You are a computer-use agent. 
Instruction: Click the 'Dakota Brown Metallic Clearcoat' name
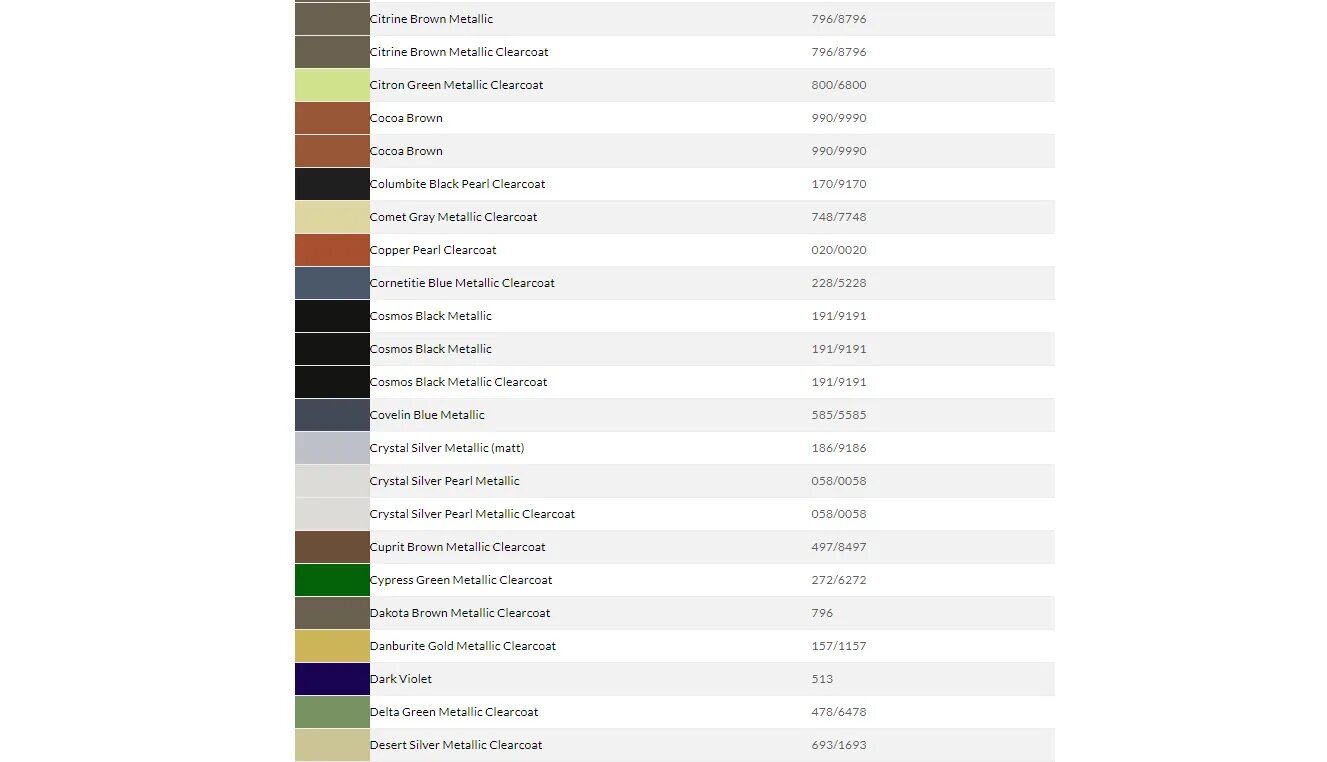[460, 613]
